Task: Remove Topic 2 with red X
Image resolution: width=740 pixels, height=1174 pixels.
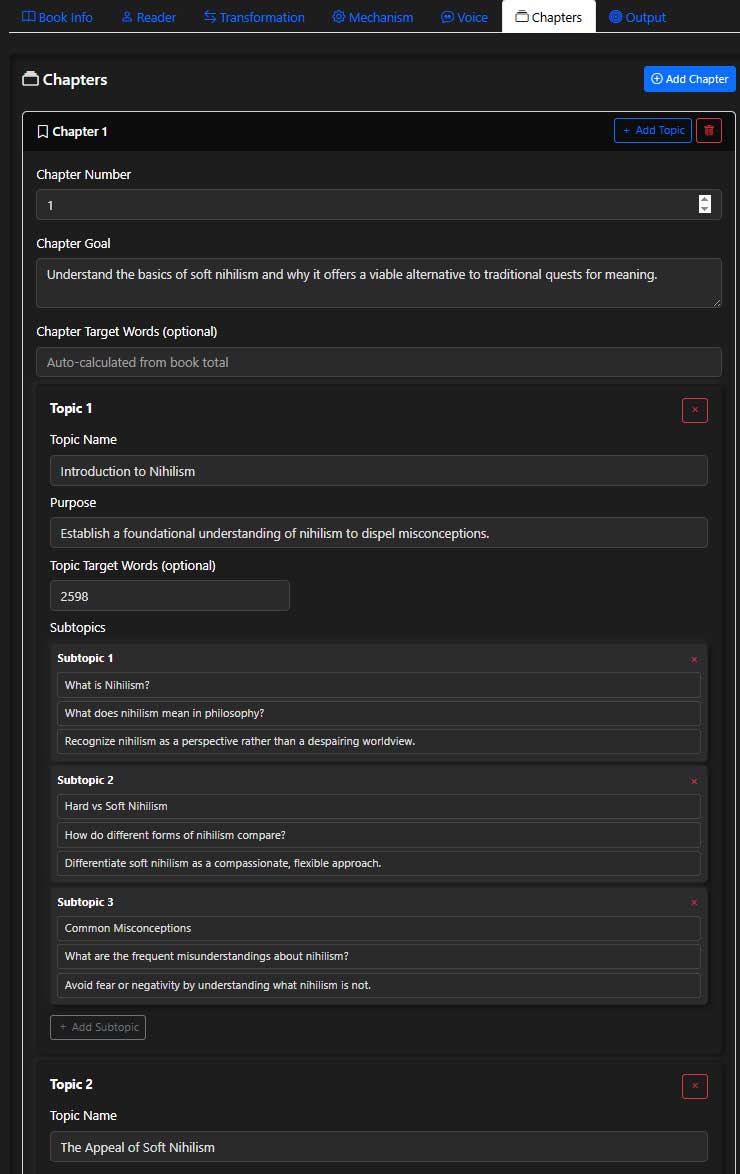Action: coord(695,1086)
